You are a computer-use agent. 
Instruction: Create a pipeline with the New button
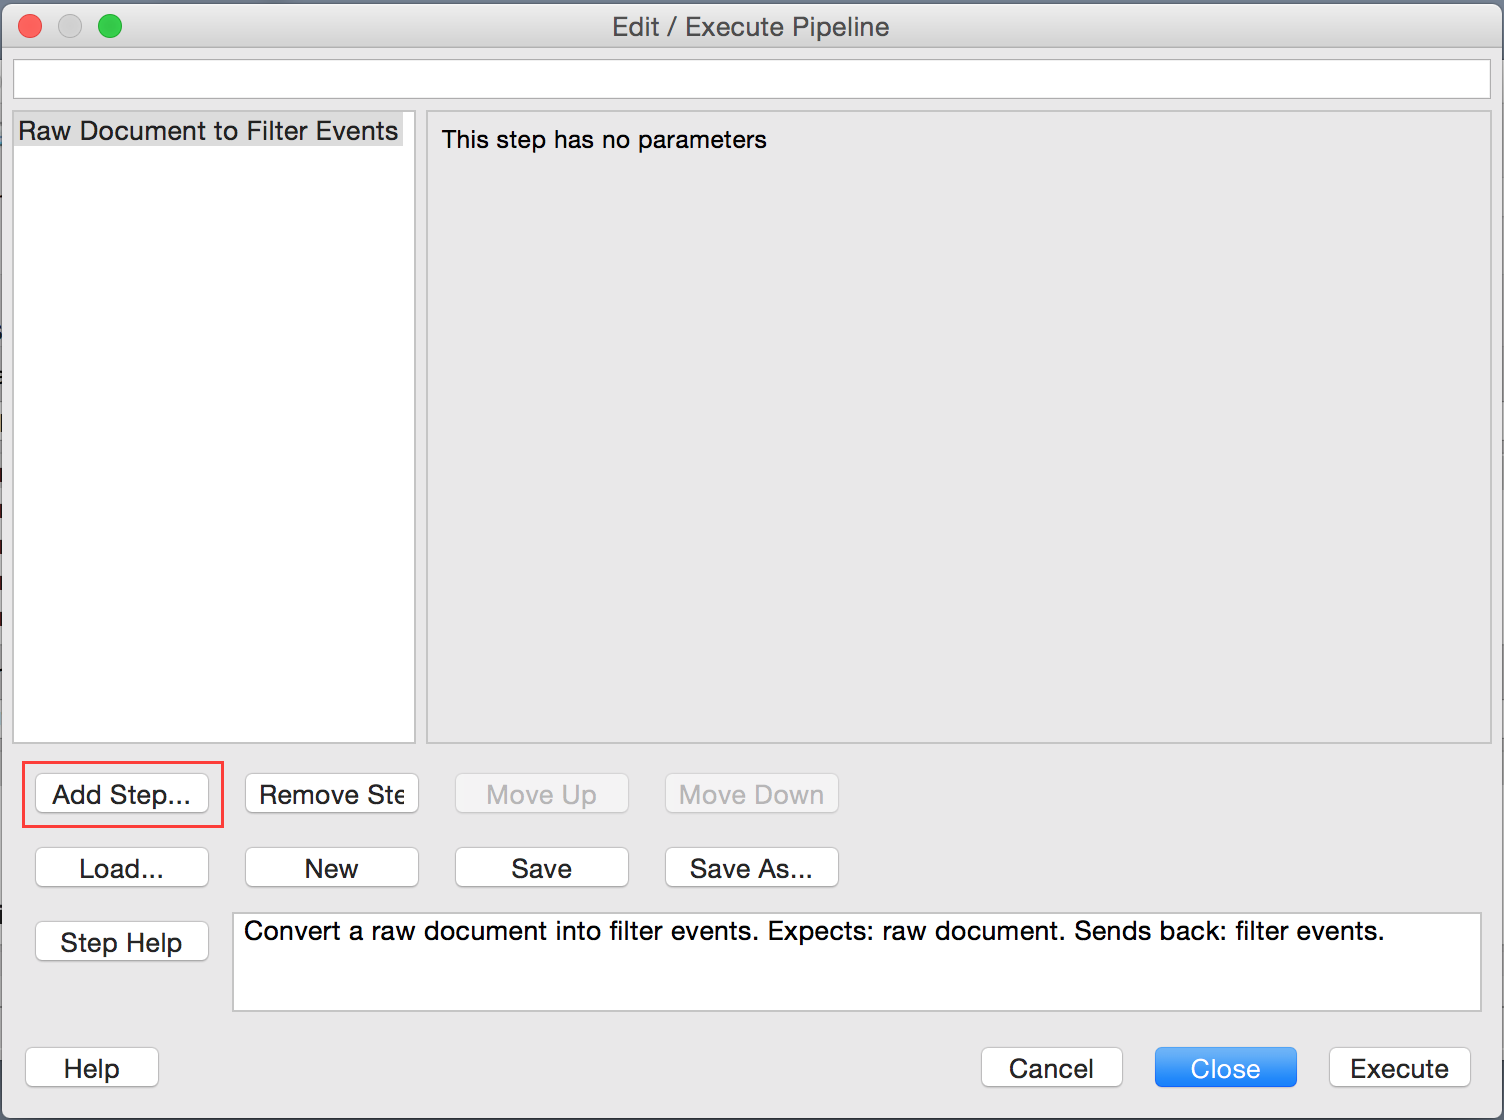[x=331, y=868]
